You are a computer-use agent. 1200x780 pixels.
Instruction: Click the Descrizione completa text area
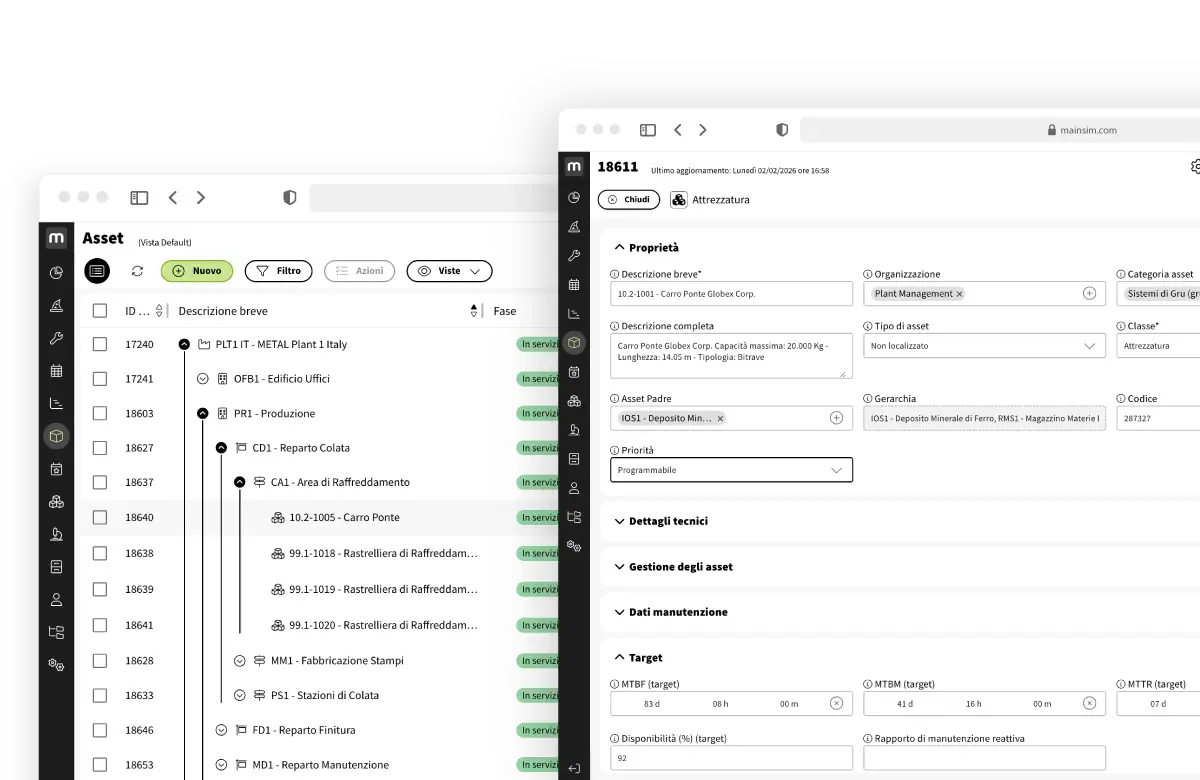[x=731, y=356]
